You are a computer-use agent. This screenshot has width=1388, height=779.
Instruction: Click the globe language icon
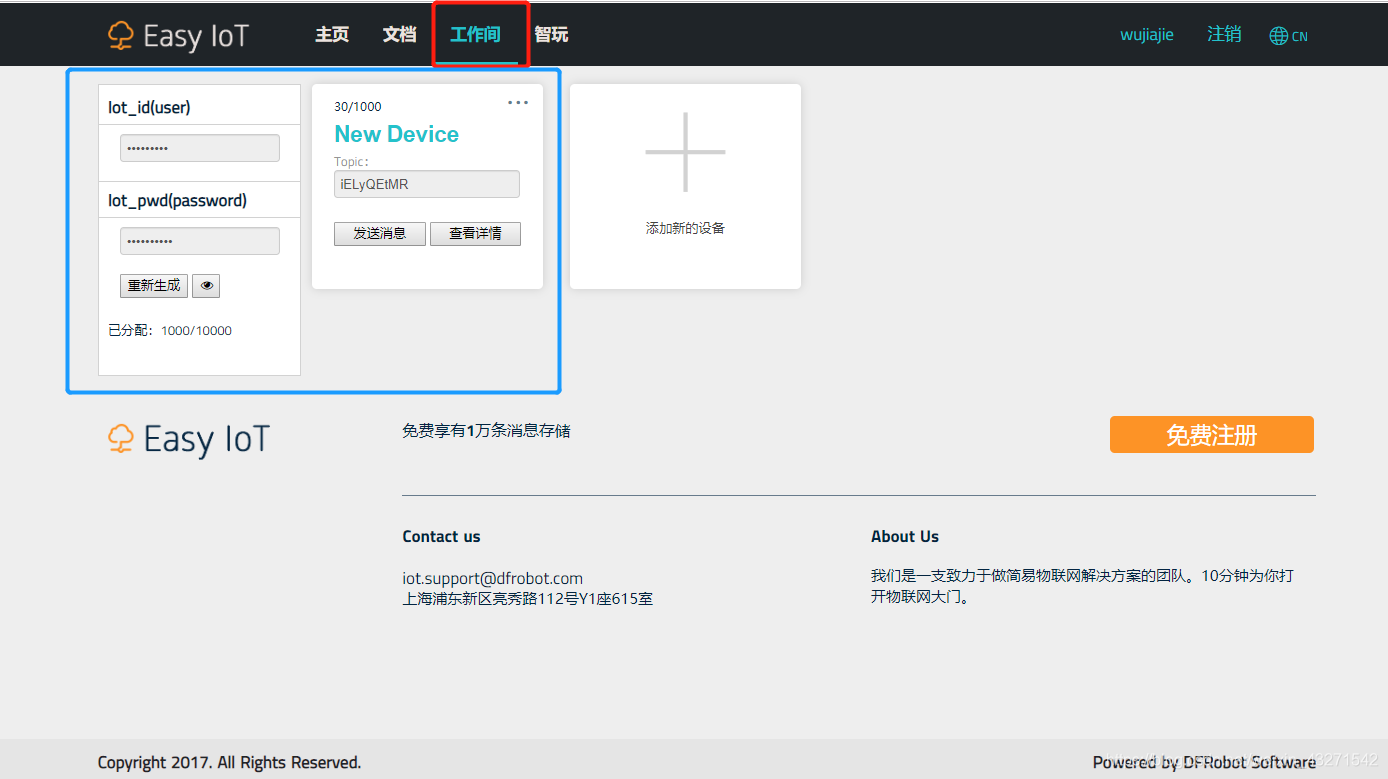(x=1278, y=36)
